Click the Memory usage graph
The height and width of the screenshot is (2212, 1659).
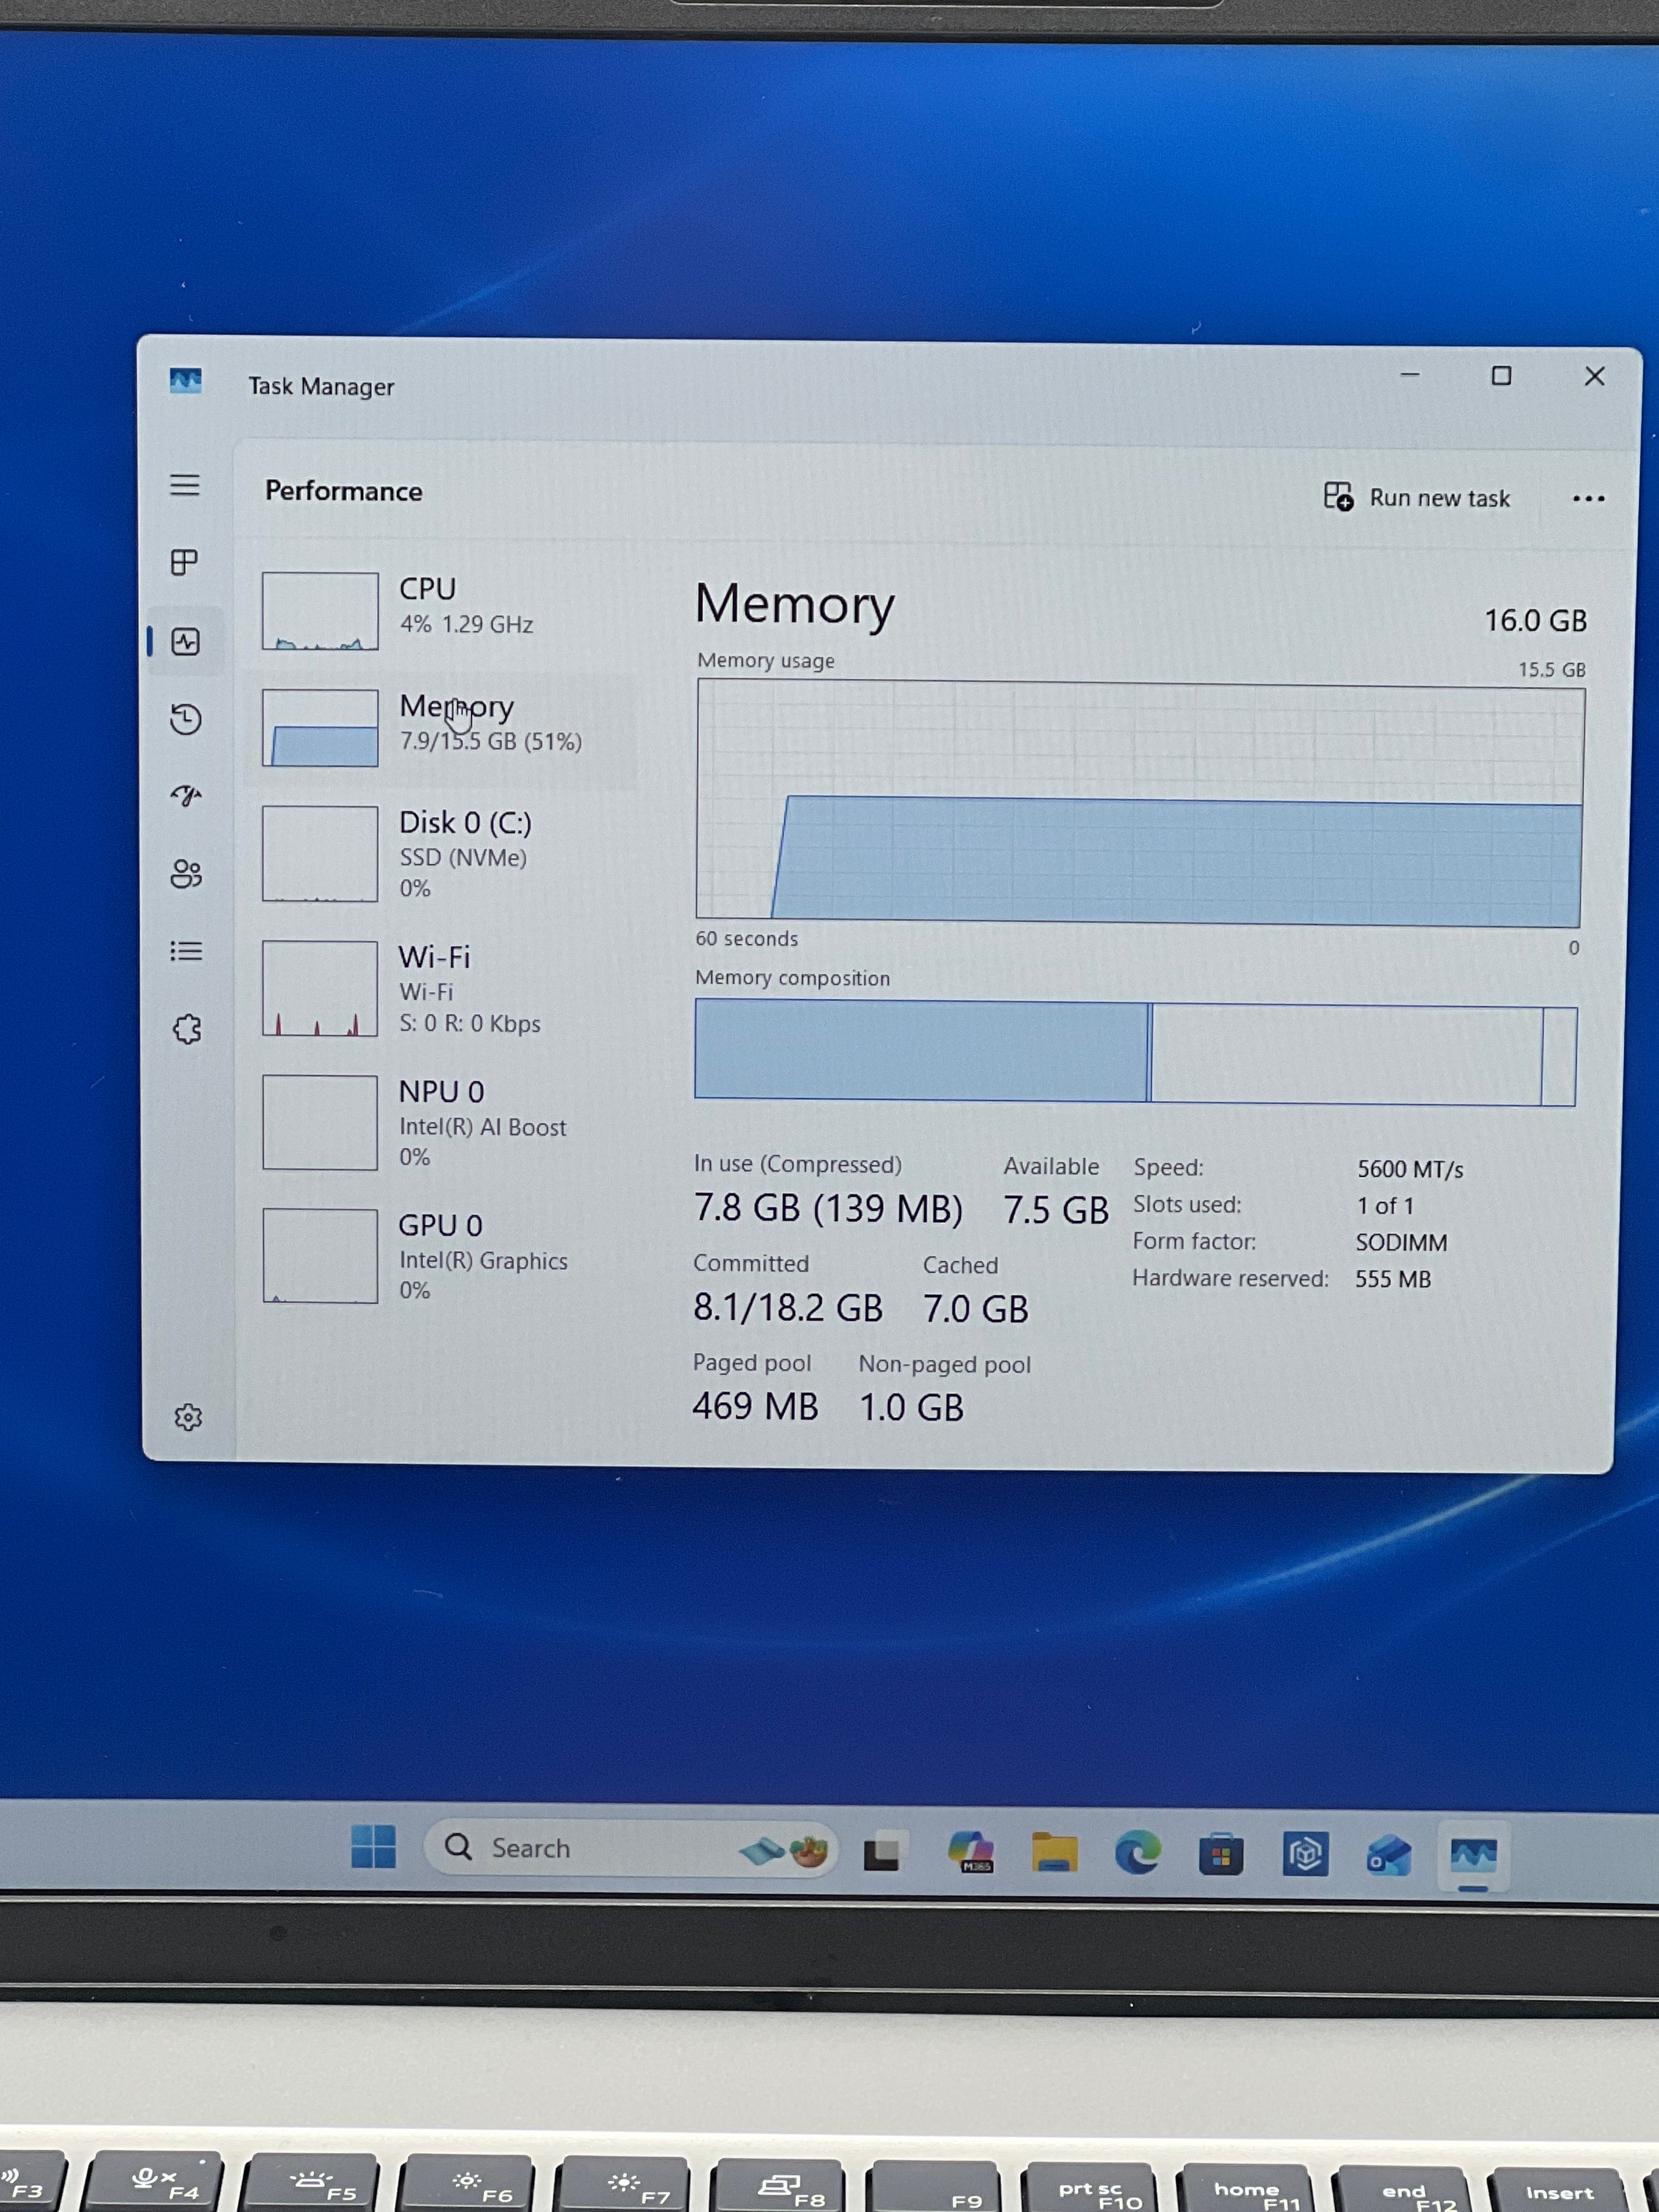click(x=1140, y=803)
